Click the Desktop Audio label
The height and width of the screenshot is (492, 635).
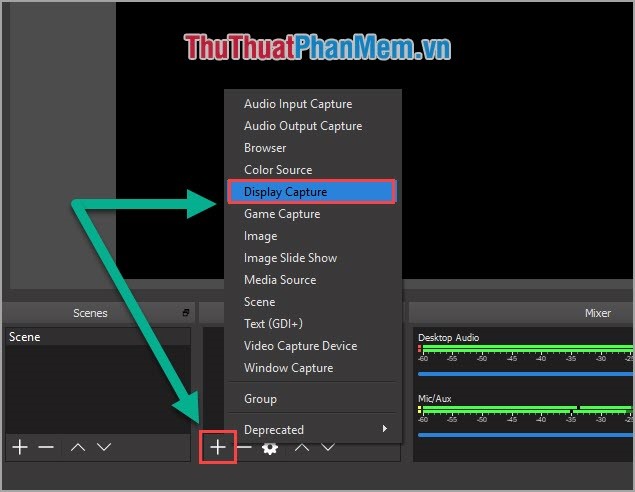point(448,338)
